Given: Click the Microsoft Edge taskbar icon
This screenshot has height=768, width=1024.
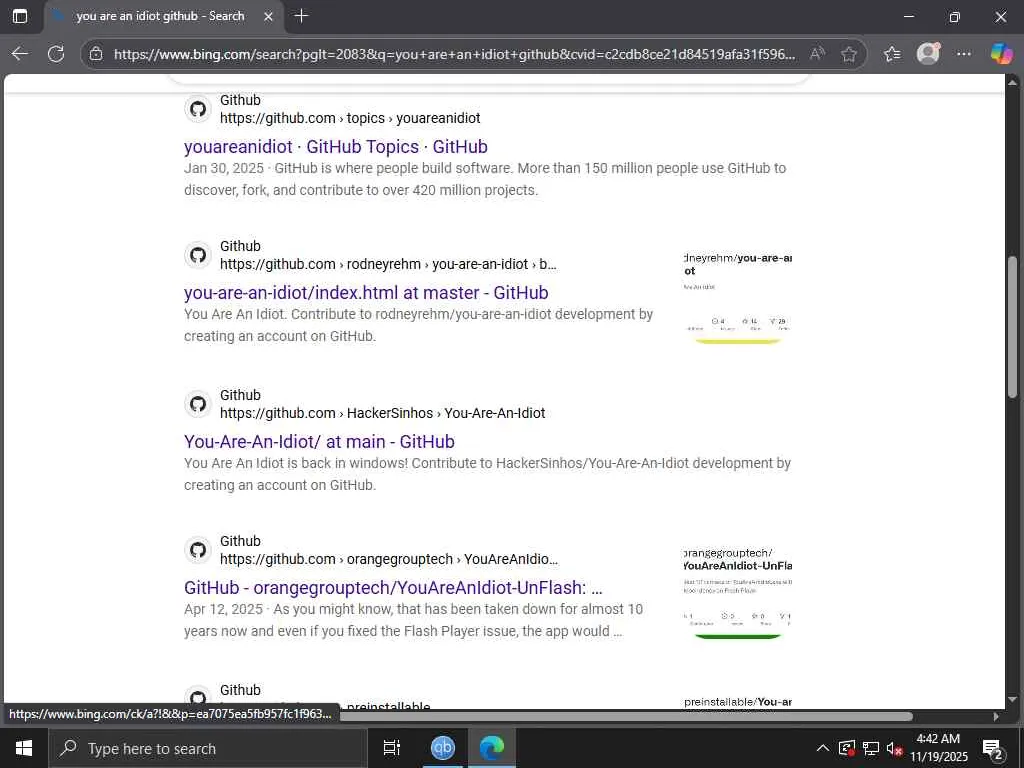Looking at the screenshot, I should click(x=492, y=748).
